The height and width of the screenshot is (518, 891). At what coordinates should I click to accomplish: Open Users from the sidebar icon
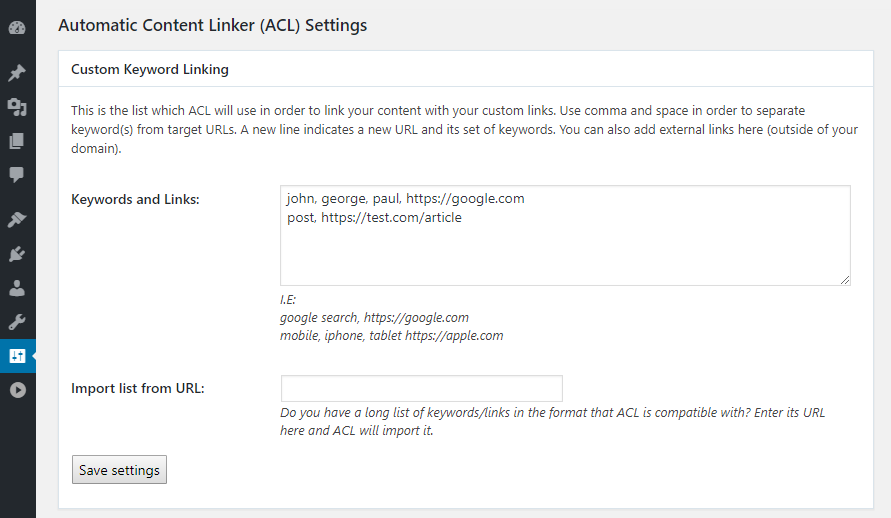17,288
